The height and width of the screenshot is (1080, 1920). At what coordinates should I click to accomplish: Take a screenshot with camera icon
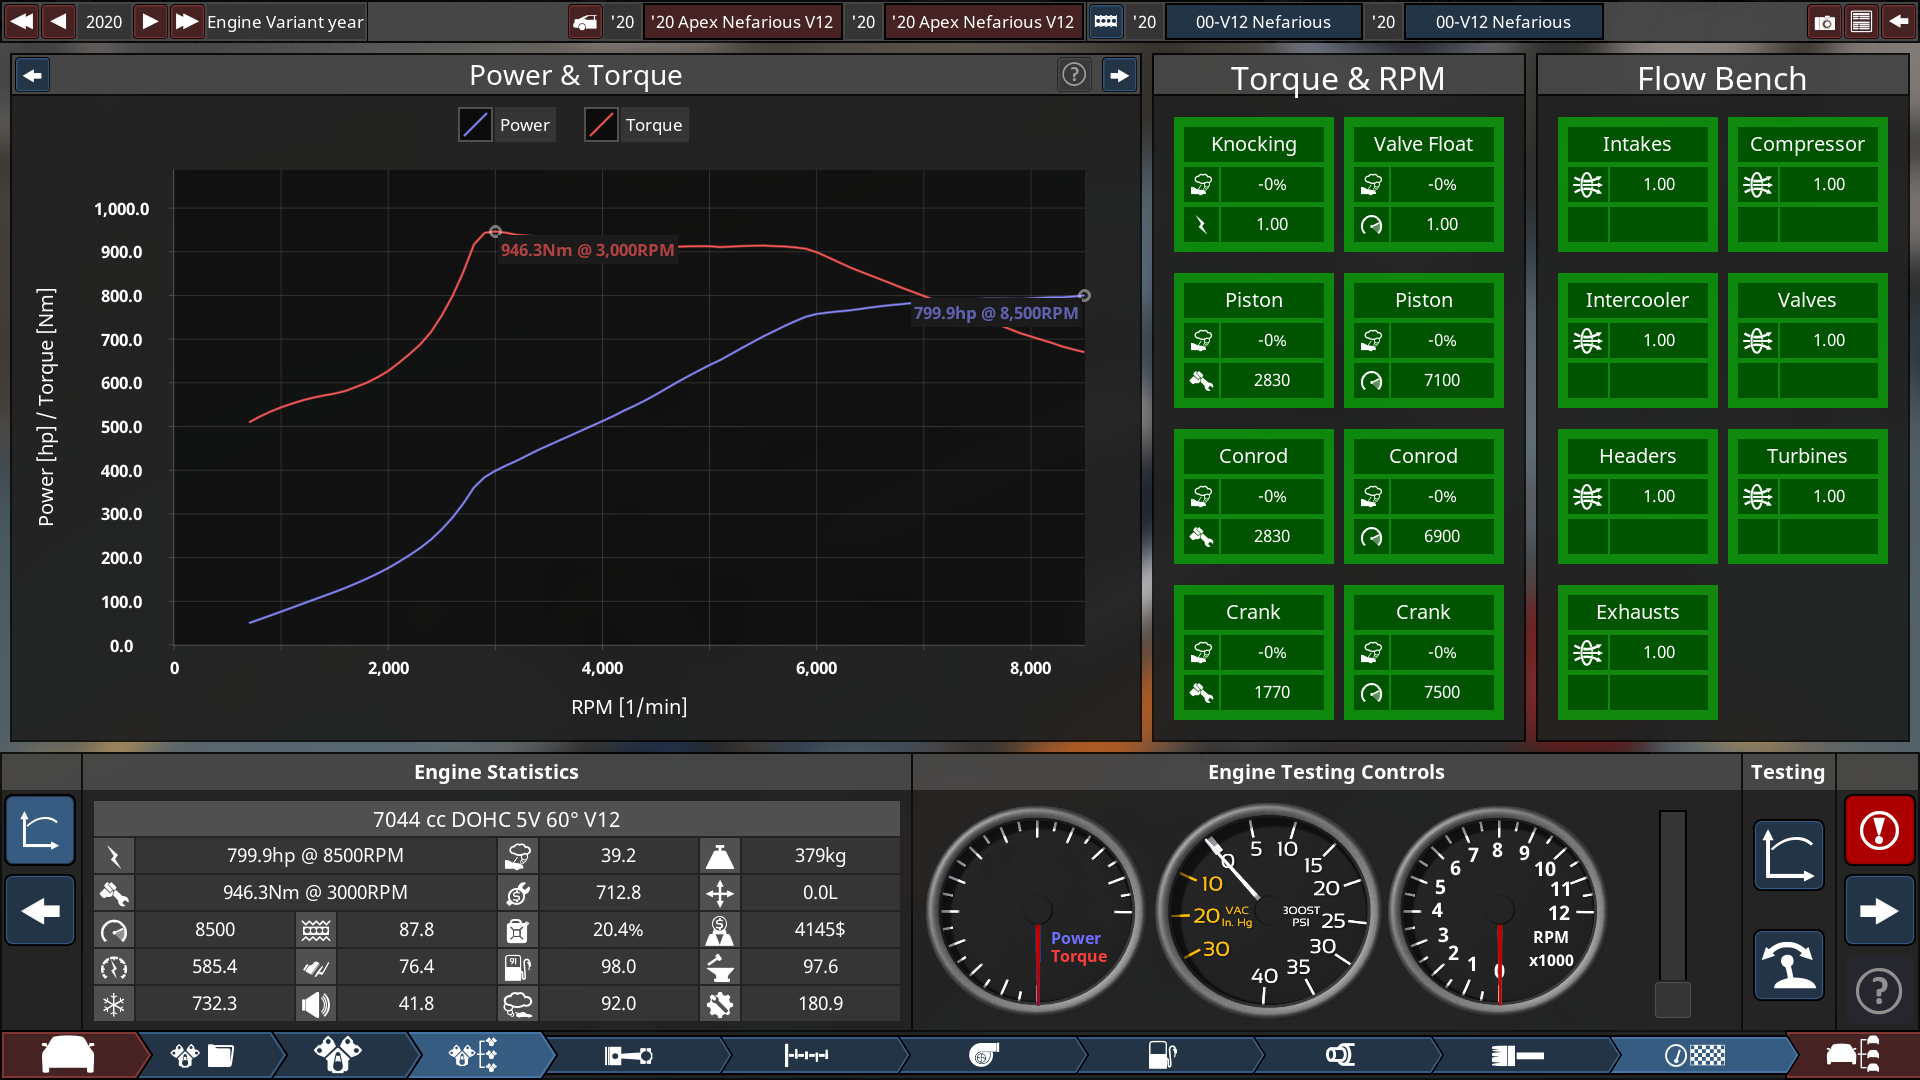1824,22
